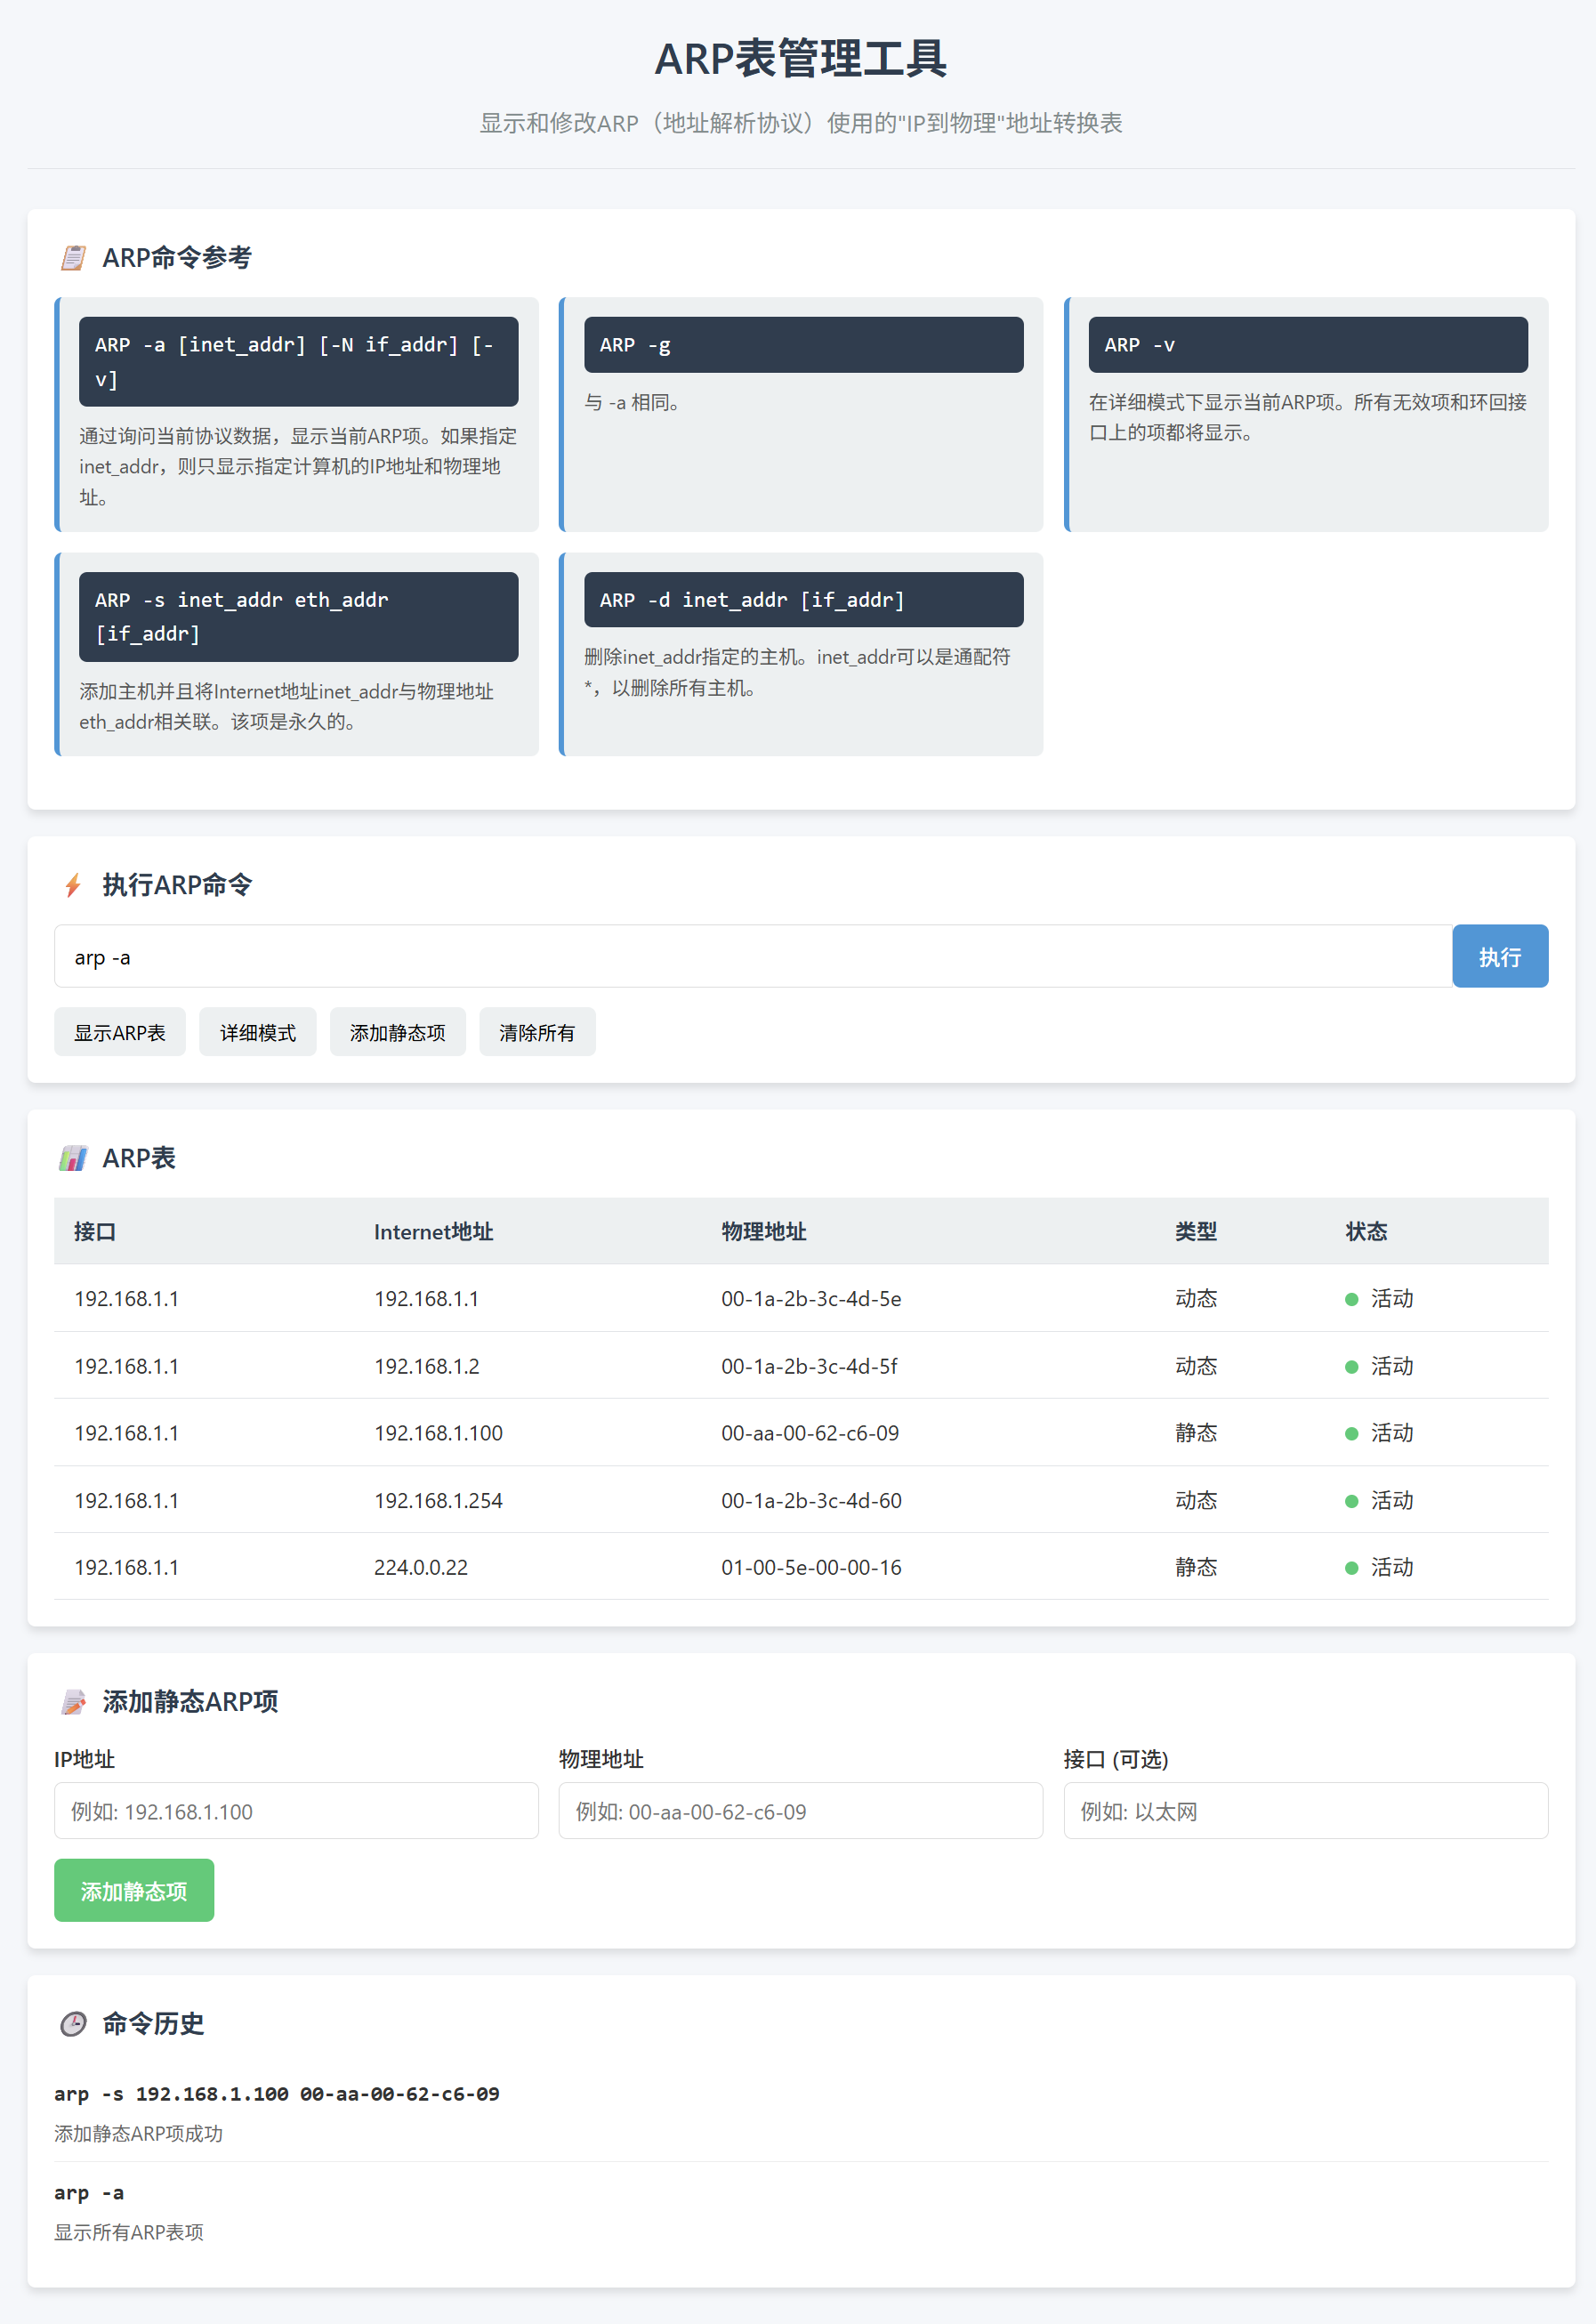Click the ARP -a command code block
1596x2324 pixels.
(299, 362)
